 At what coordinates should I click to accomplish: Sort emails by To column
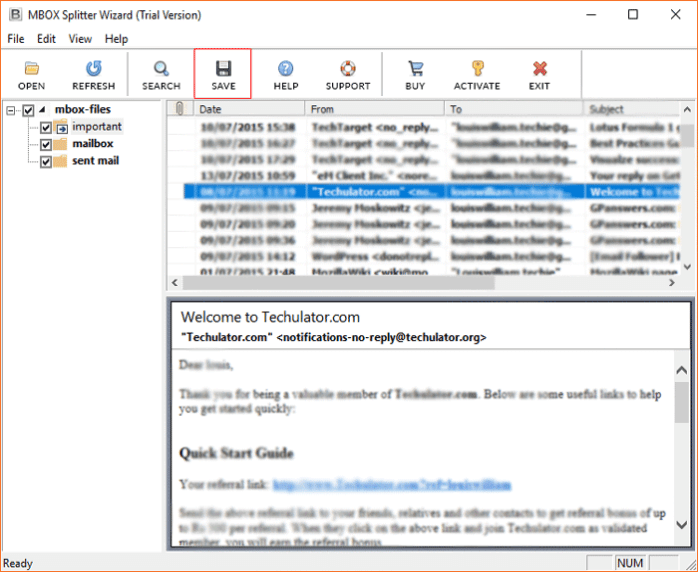[514, 109]
